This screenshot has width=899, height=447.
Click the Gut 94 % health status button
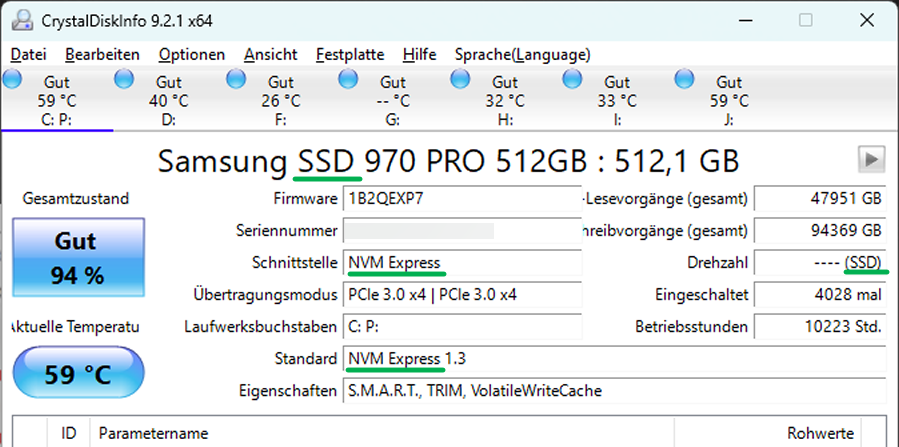pyautogui.click(x=79, y=257)
